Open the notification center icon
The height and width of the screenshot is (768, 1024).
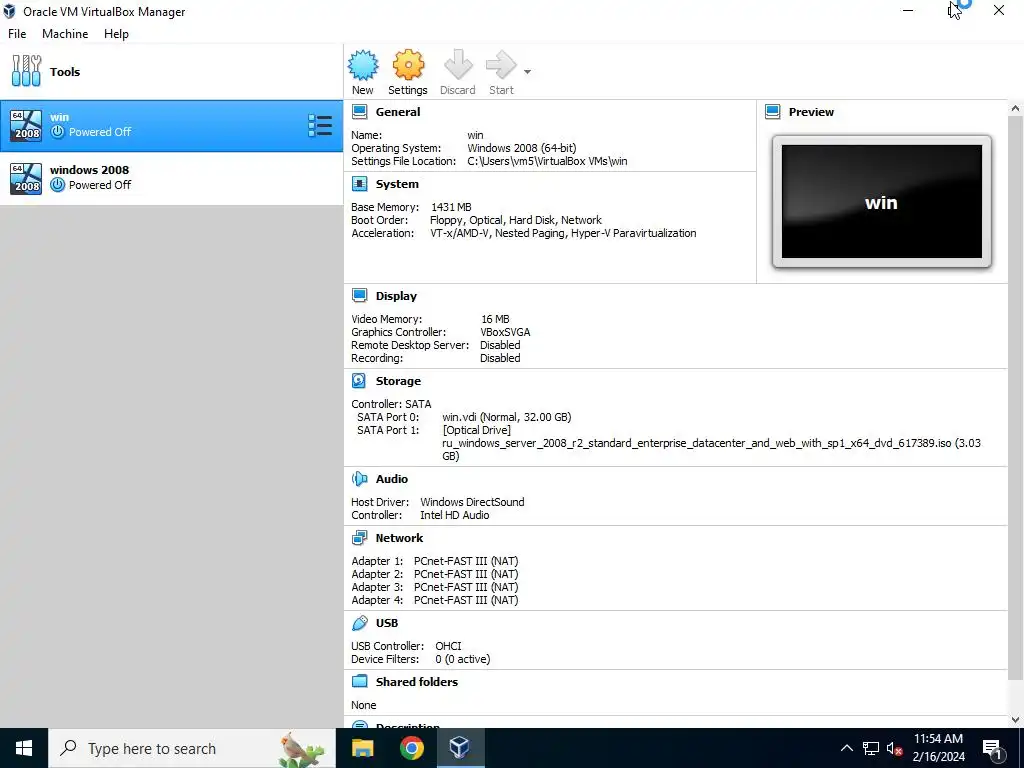(x=993, y=748)
